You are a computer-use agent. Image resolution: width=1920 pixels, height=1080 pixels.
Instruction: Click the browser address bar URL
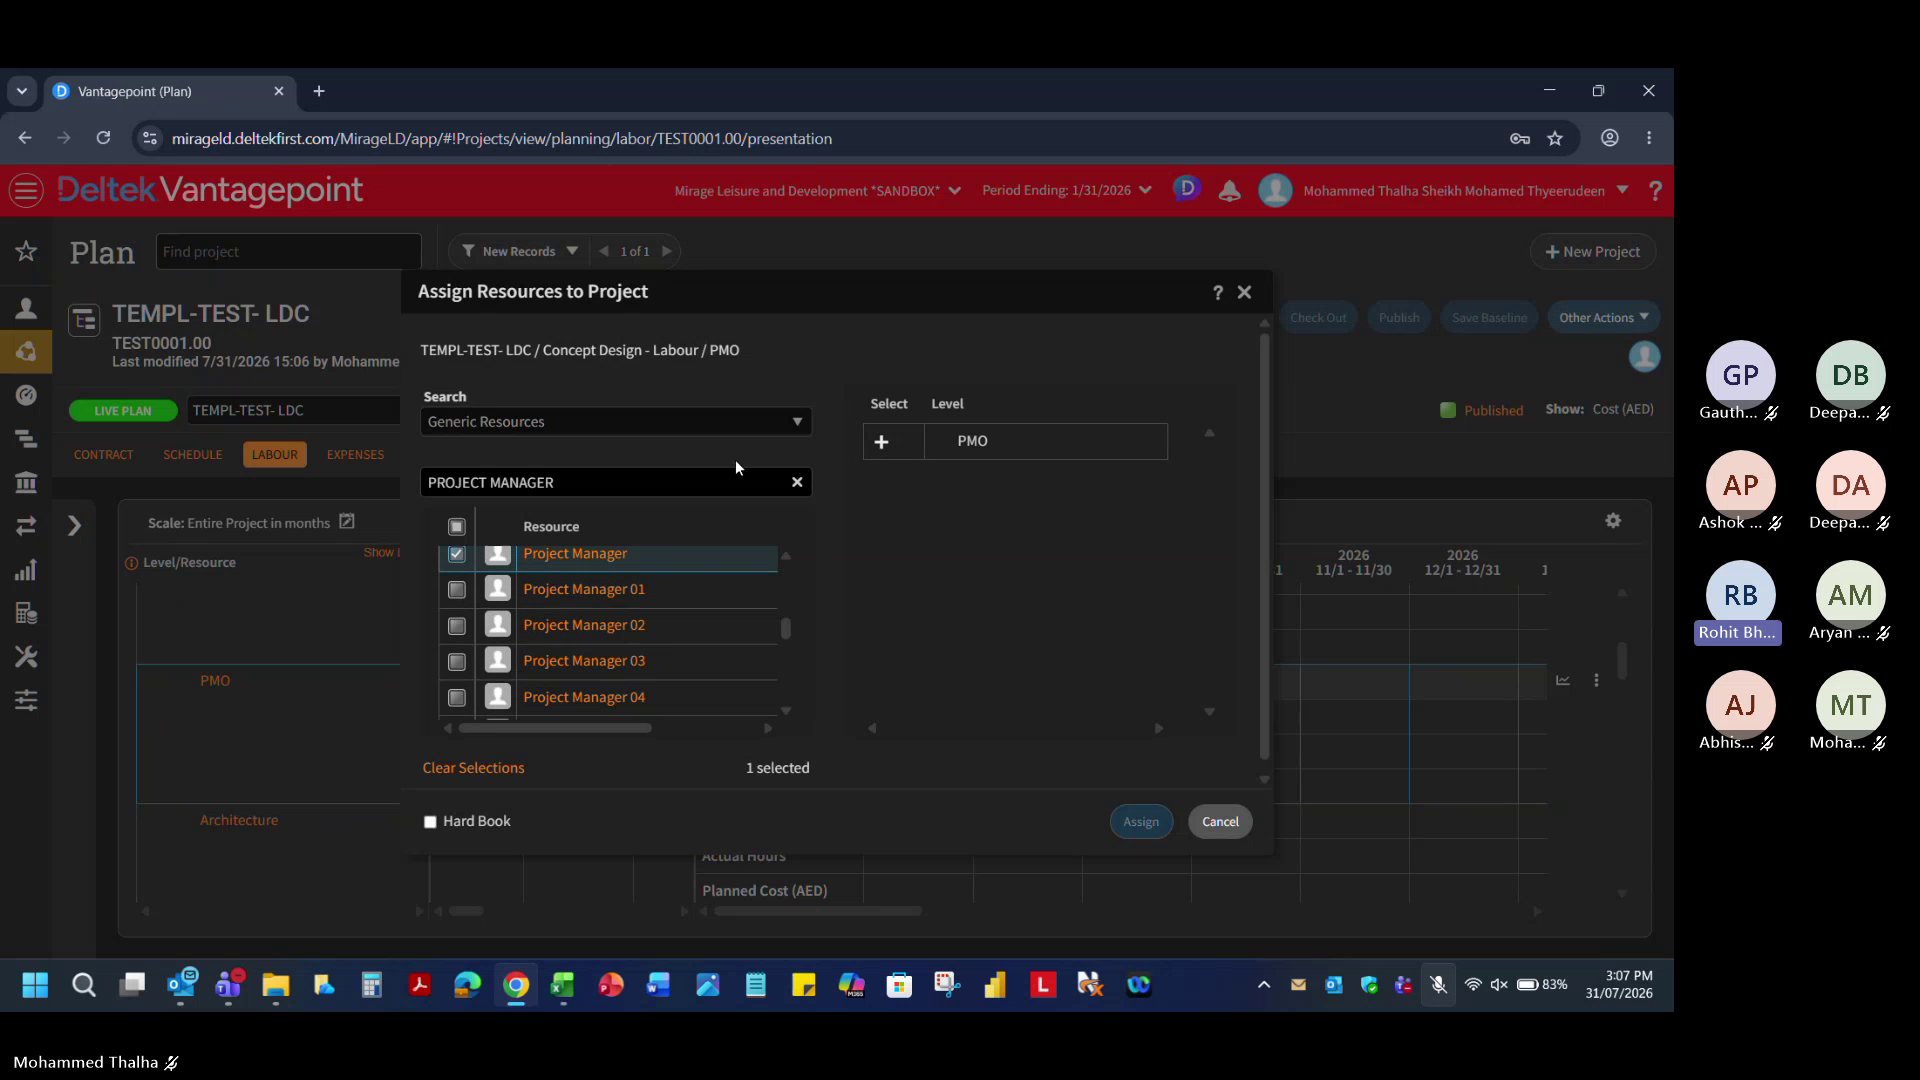tap(502, 139)
